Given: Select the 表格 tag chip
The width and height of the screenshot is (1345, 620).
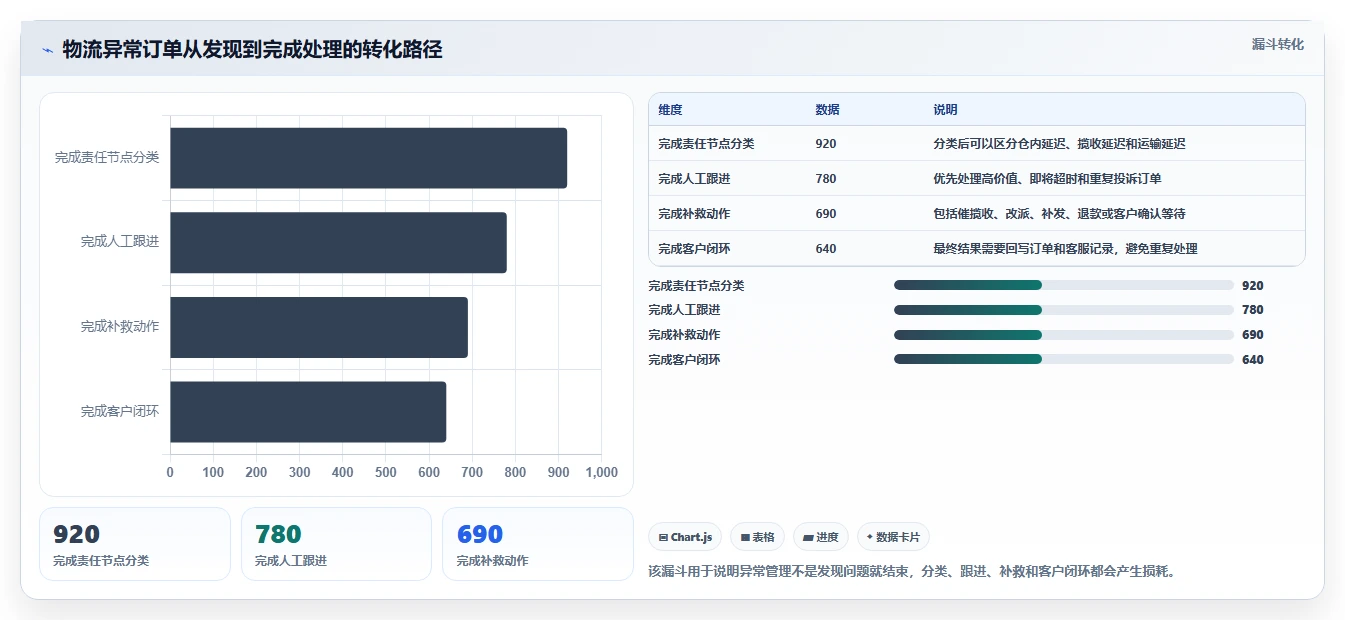Looking at the screenshot, I should 757,537.
